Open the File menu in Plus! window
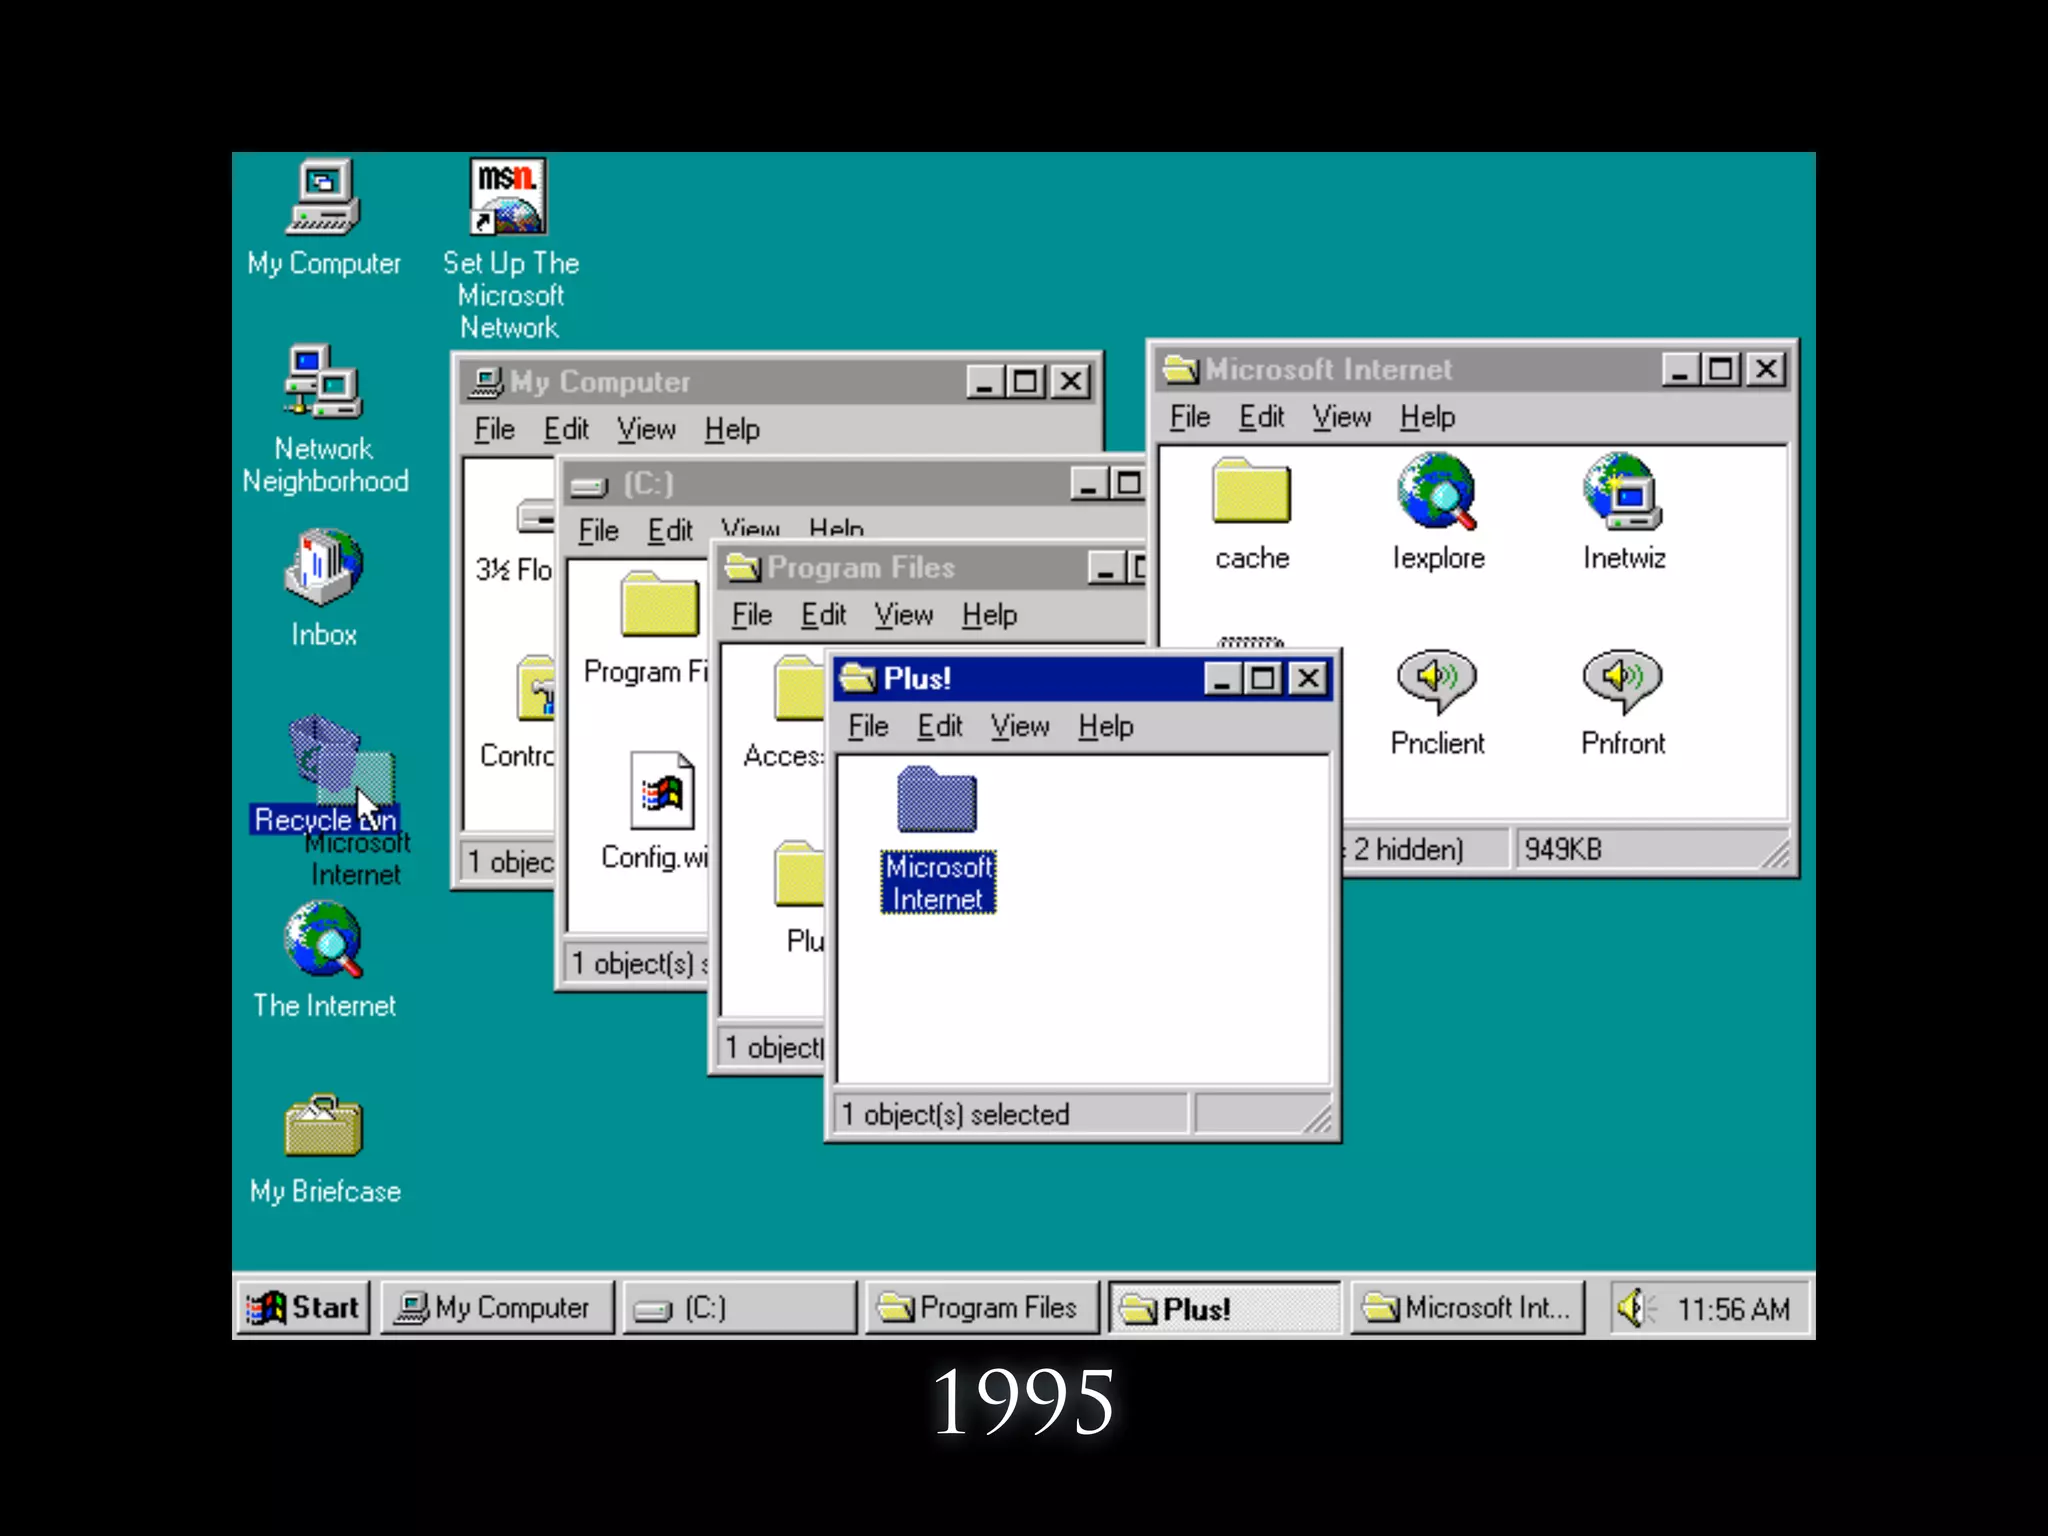2048x1536 pixels. pyautogui.click(x=868, y=726)
